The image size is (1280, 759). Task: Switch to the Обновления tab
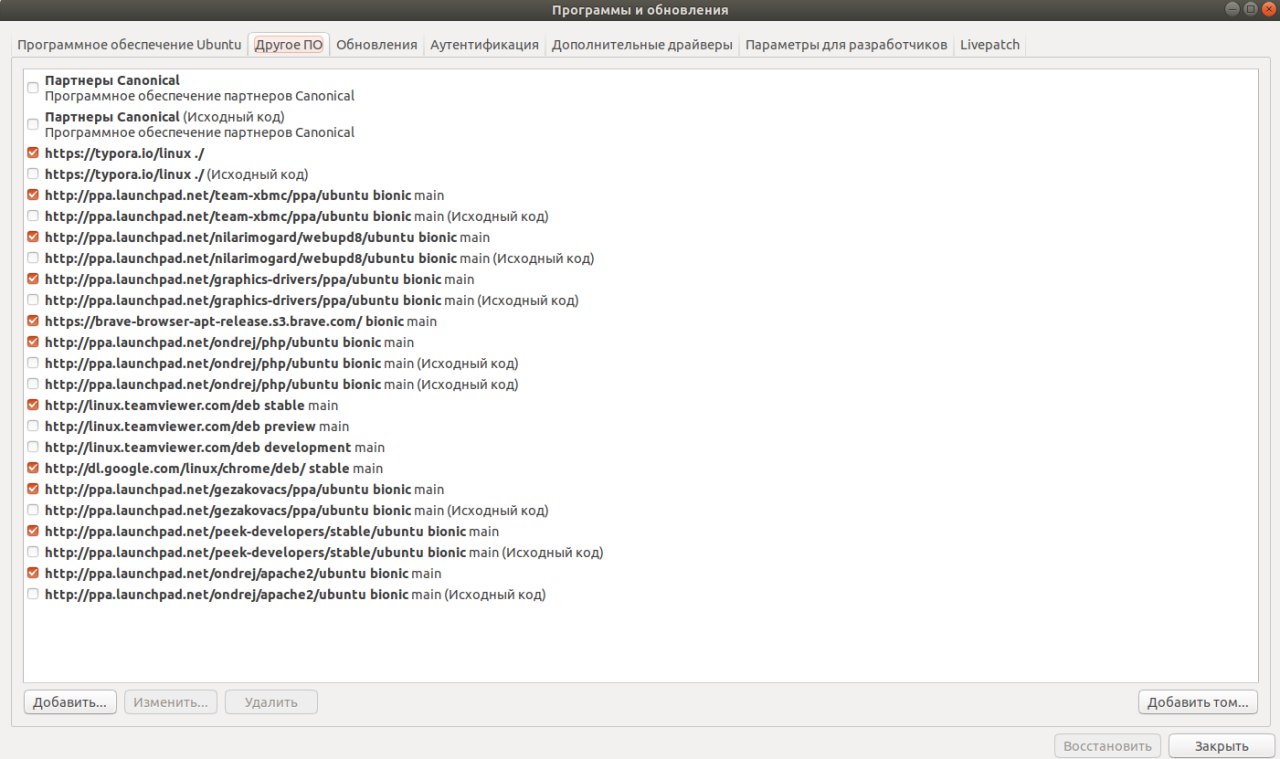click(x=377, y=45)
